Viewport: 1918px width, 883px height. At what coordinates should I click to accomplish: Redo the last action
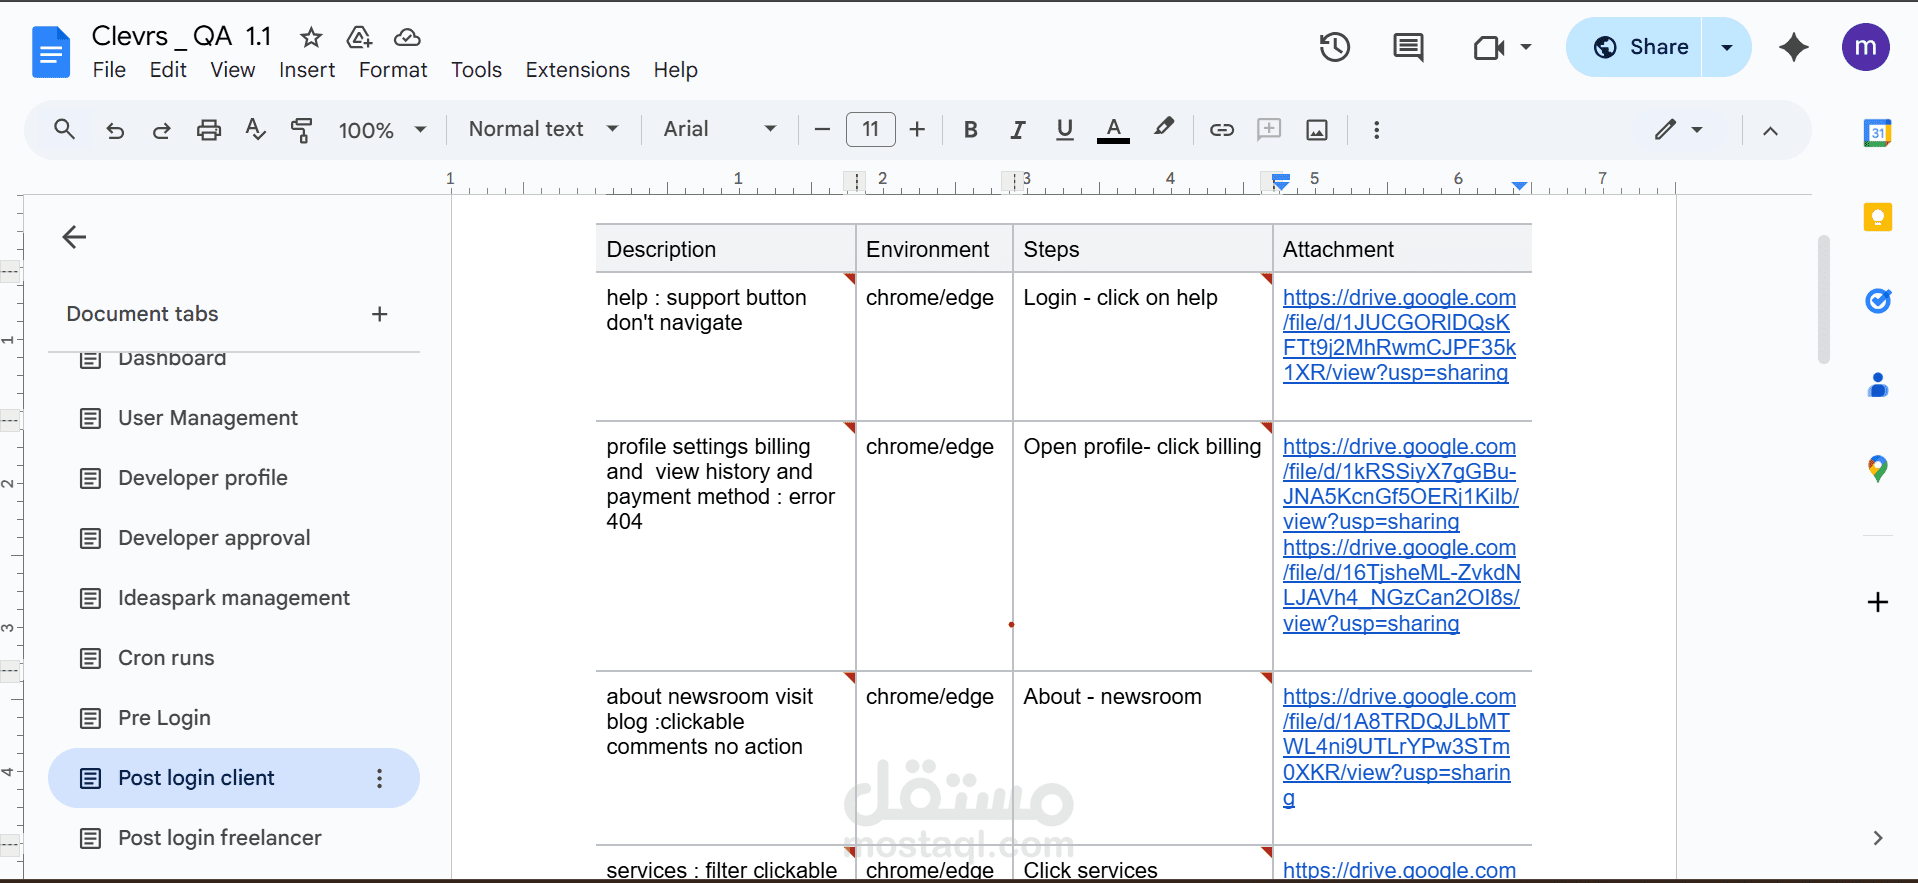(161, 130)
